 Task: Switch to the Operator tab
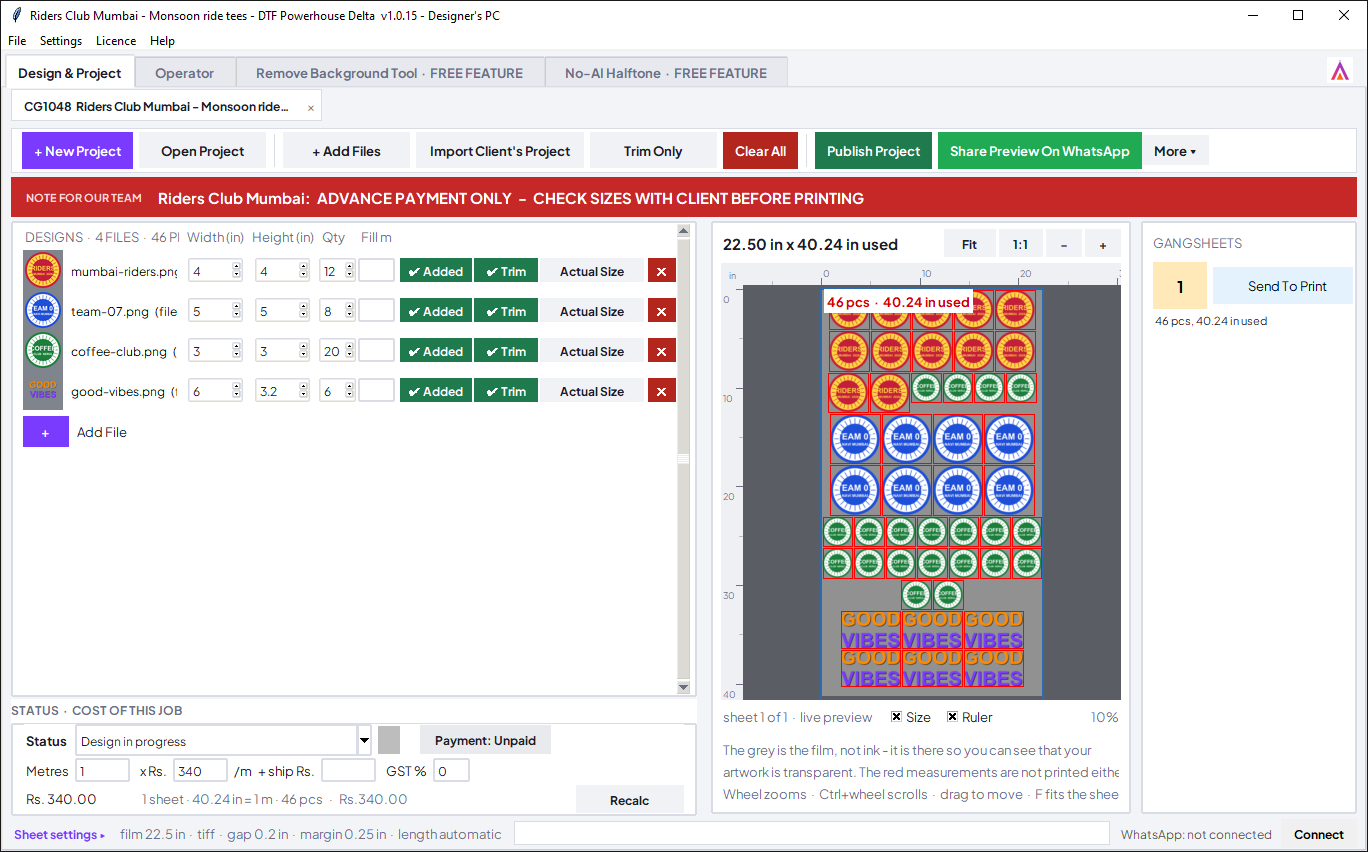point(185,73)
